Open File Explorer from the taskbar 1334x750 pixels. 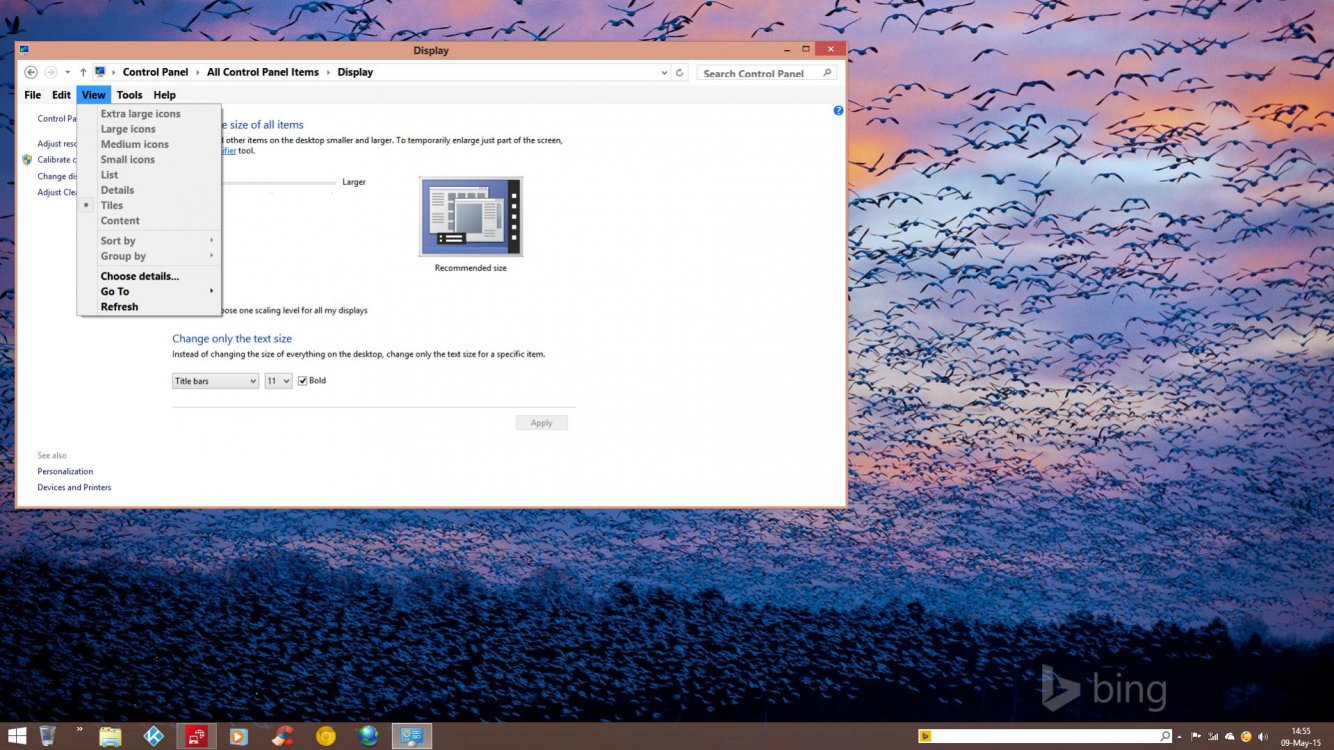click(x=110, y=737)
